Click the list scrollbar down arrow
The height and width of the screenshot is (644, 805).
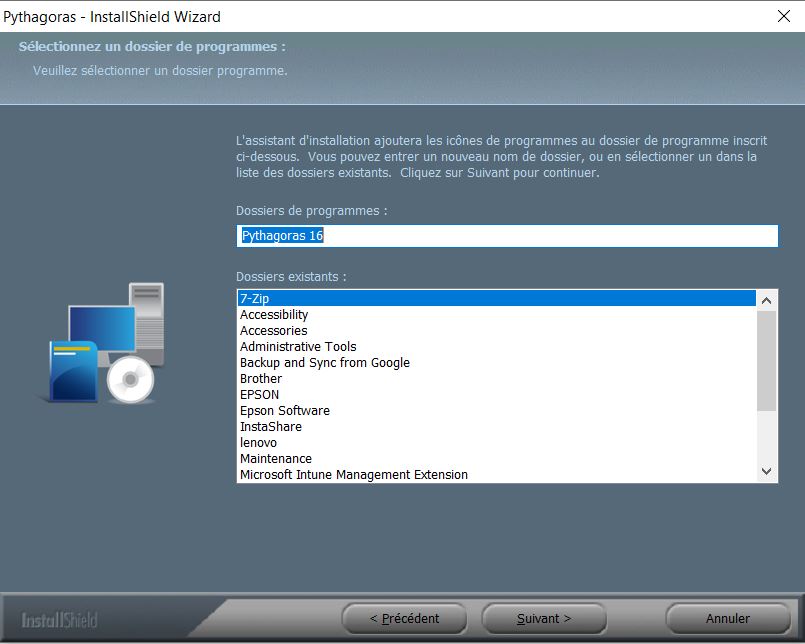pyautogui.click(x=766, y=471)
